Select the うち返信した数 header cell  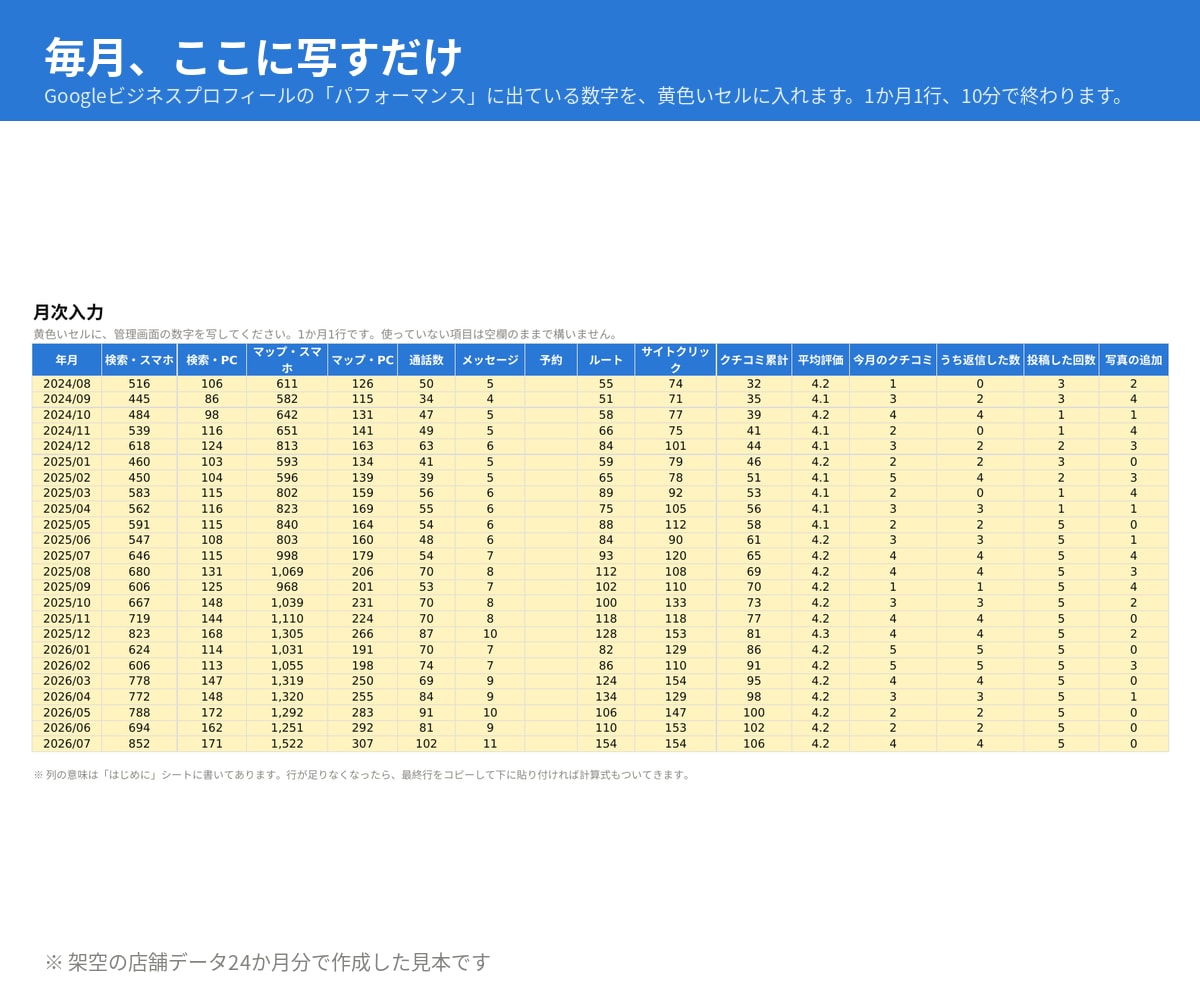pyautogui.click(x=980, y=360)
